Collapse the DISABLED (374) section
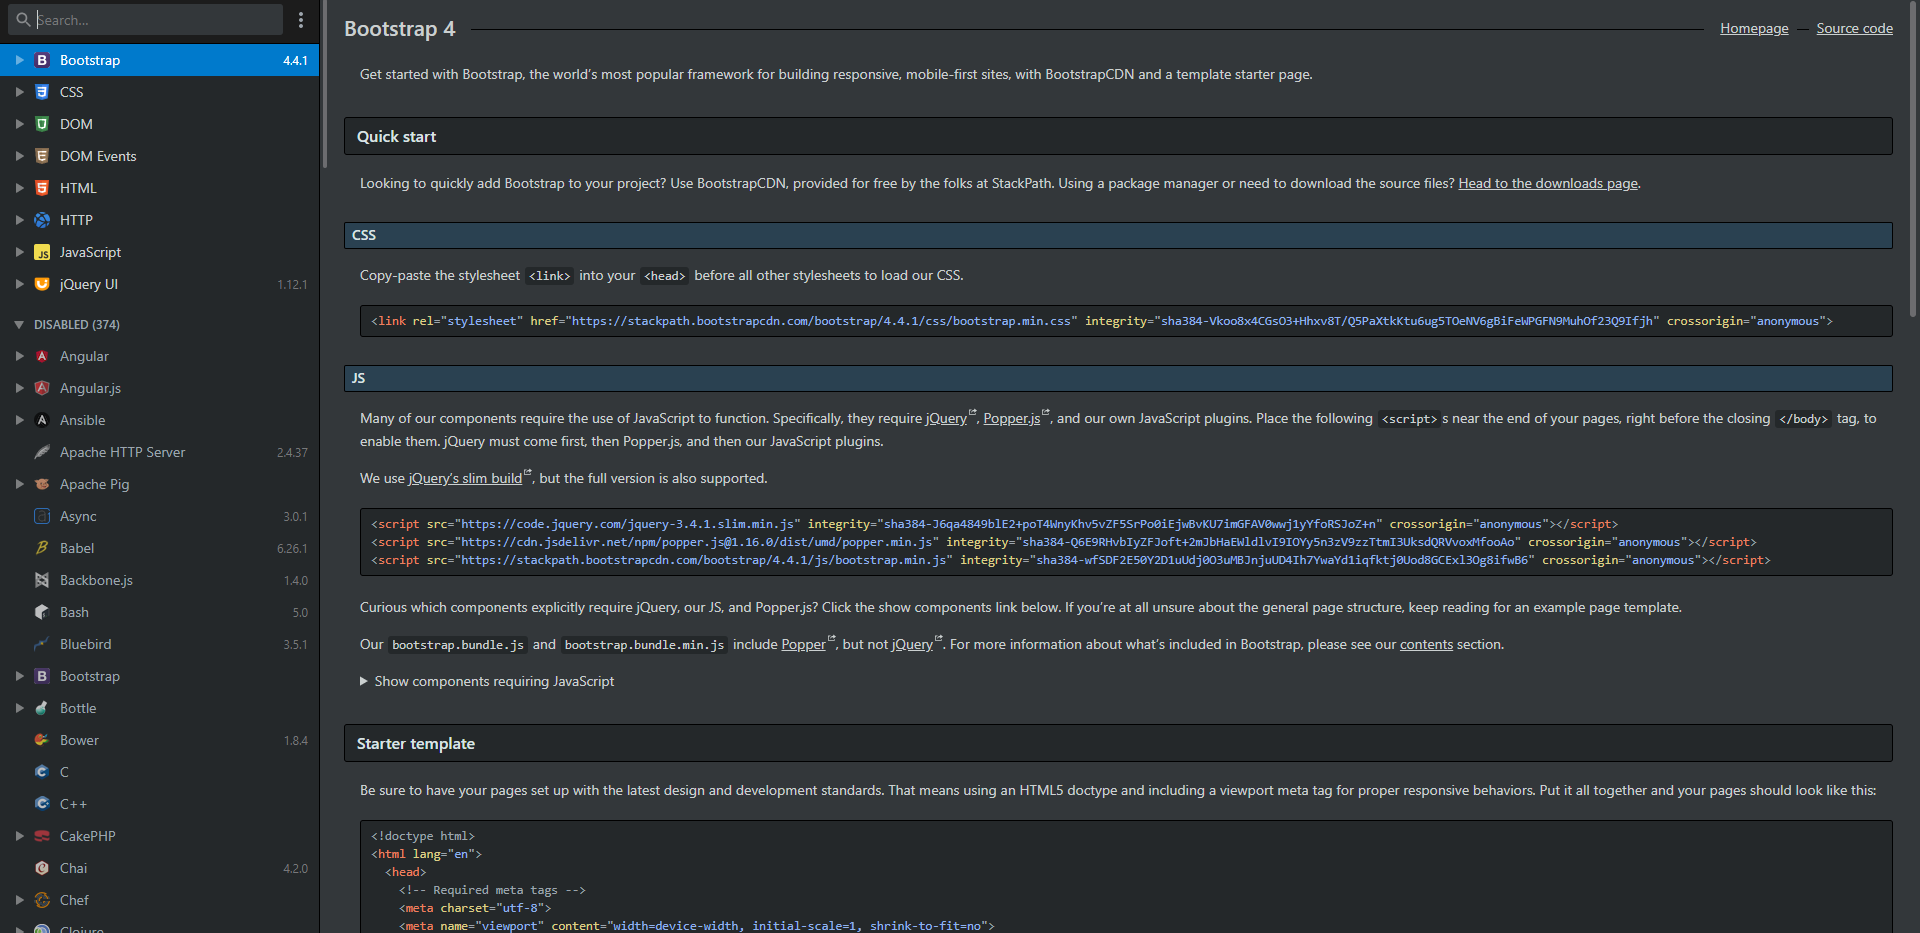The width and height of the screenshot is (1920, 933). (19, 325)
